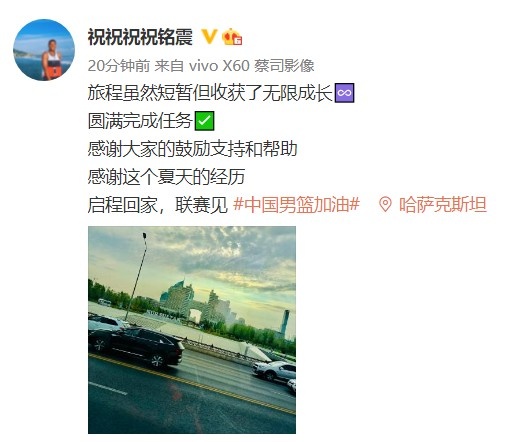Click the line 感谢这个夏天的经历
The image size is (510, 442).
pos(166,177)
